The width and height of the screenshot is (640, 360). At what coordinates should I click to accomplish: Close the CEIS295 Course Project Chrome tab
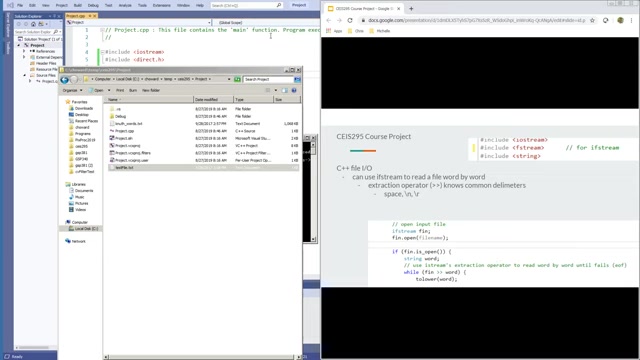click(x=399, y=9)
